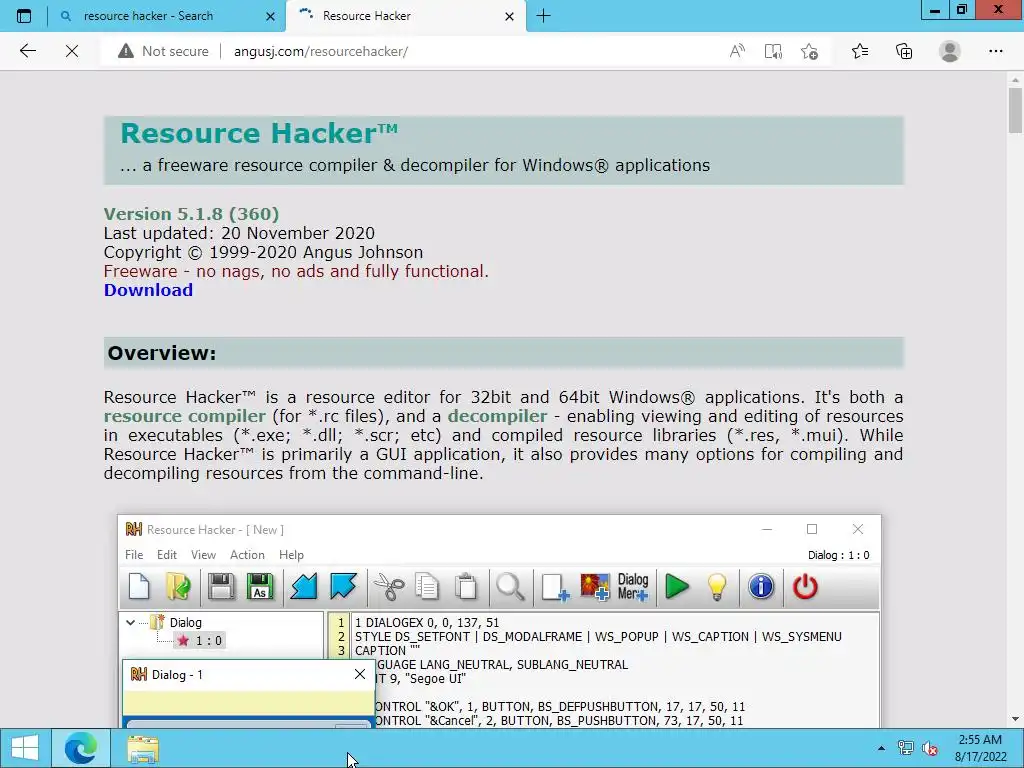The image size is (1024, 768).
Task: Select the 1 : 0 tree item
Action: point(200,641)
